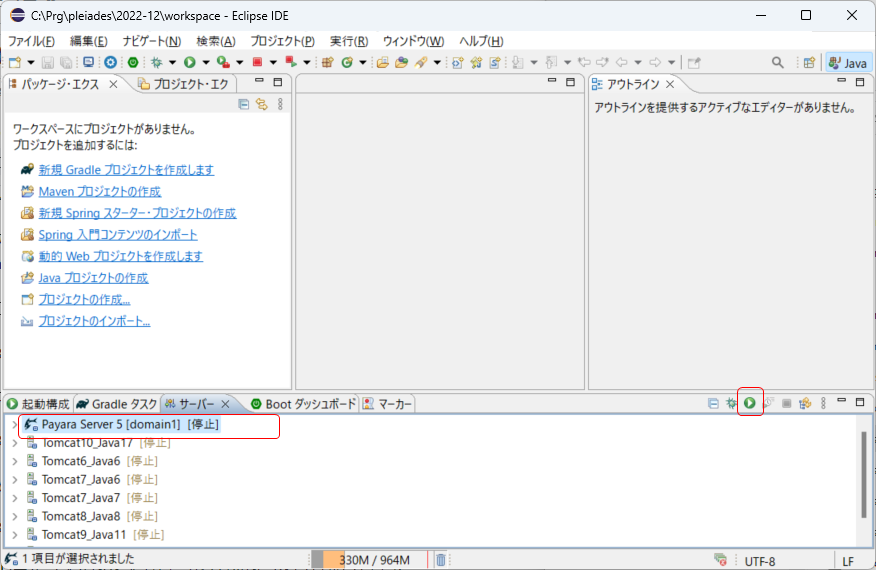Screen dimensions: 876x570
Task: Switch to 起動構成 tab
Action: pyautogui.click(x=38, y=403)
